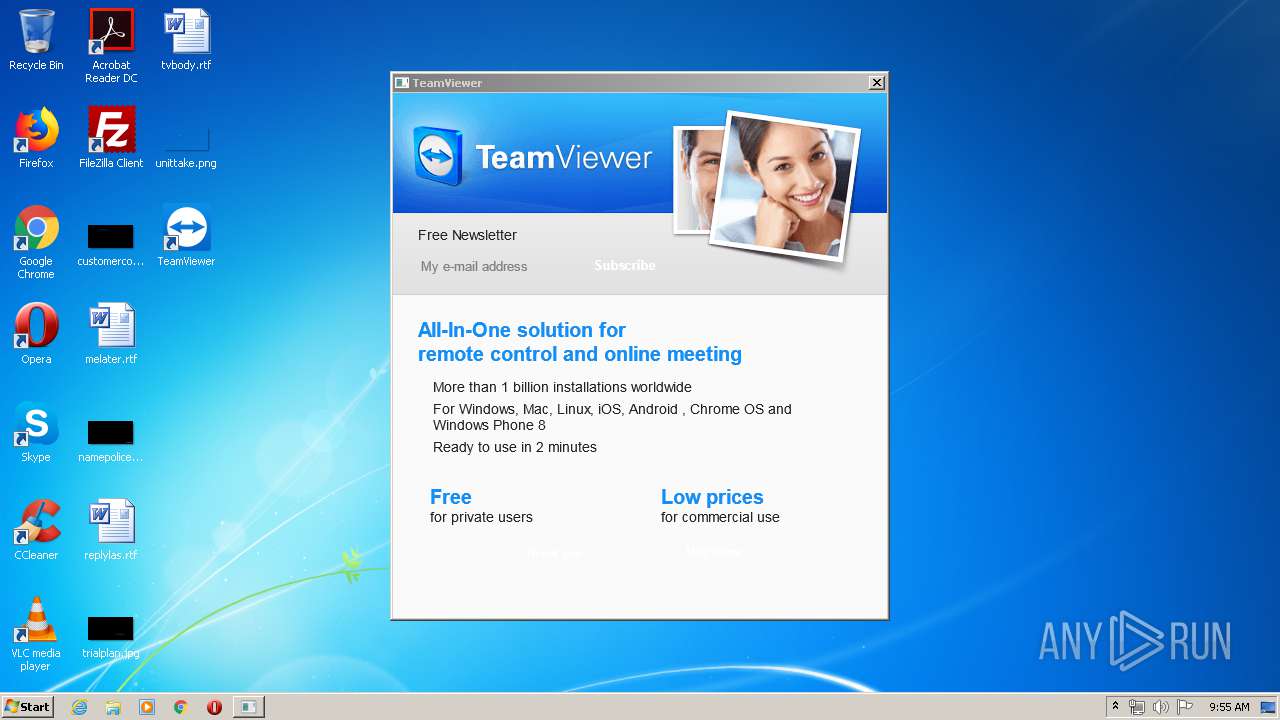Launch Opera from the desktop
This screenshot has width=1280, height=720.
coord(36,334)
